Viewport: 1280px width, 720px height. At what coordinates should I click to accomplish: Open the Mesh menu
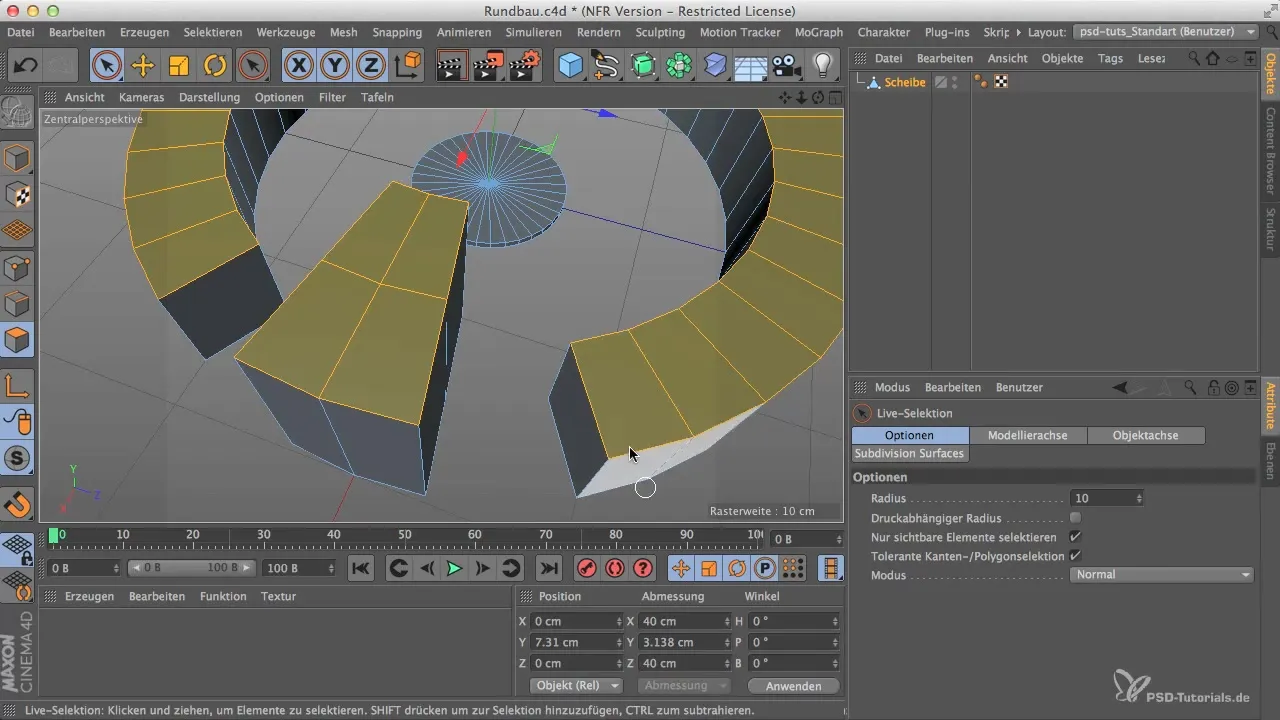click(343, 32)
